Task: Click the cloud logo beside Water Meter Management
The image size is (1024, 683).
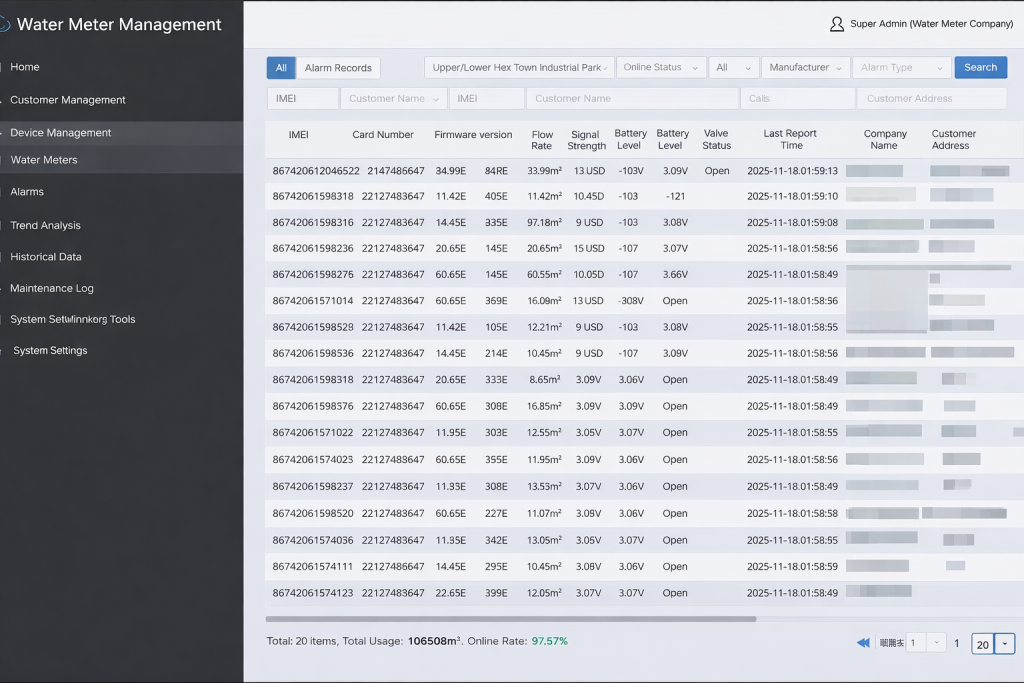Action: coord(4,24)
